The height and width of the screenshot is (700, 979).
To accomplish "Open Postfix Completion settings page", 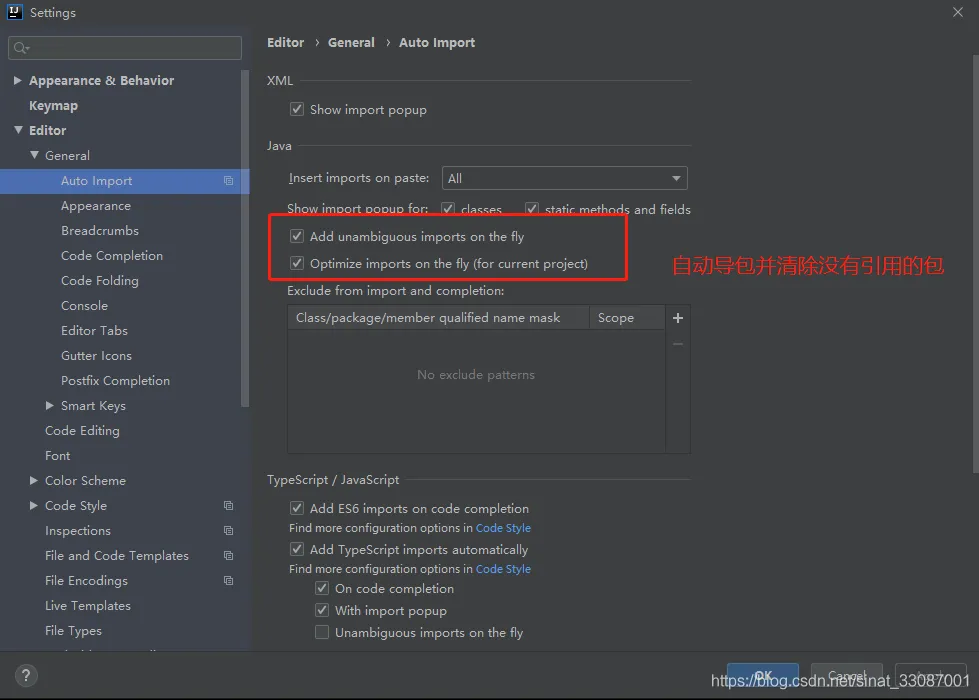I will (x=115, y=380).
